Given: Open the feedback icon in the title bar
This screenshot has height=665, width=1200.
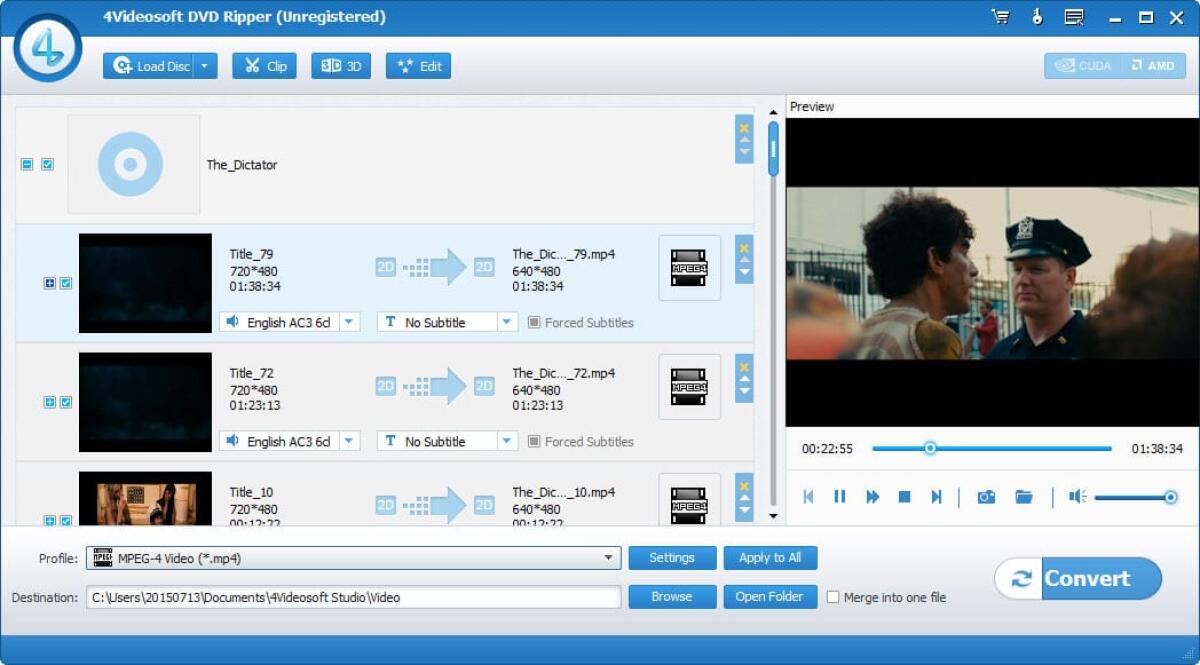Looking at the screenshot, I should click(x=1076, y=16).
